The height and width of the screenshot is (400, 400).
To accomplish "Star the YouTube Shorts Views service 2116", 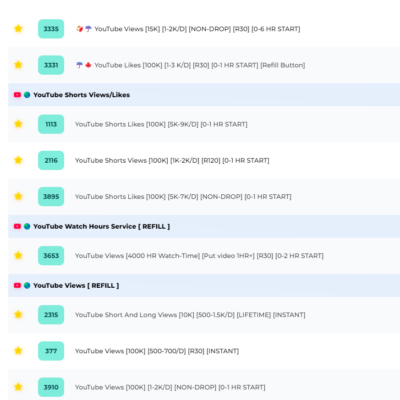I will (x=18, y=160).
